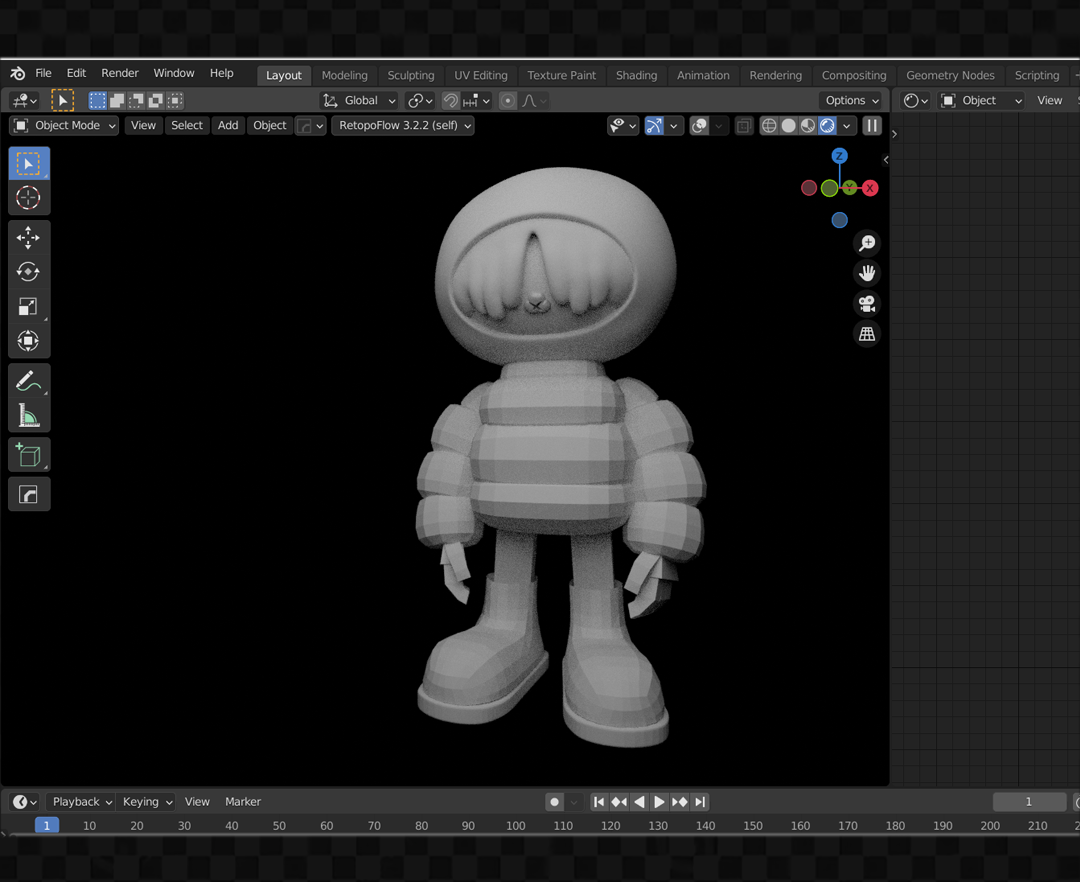Switch to the Geometry Nodes tab
The width and height of the screenshot is (1080, 882).
950,76
